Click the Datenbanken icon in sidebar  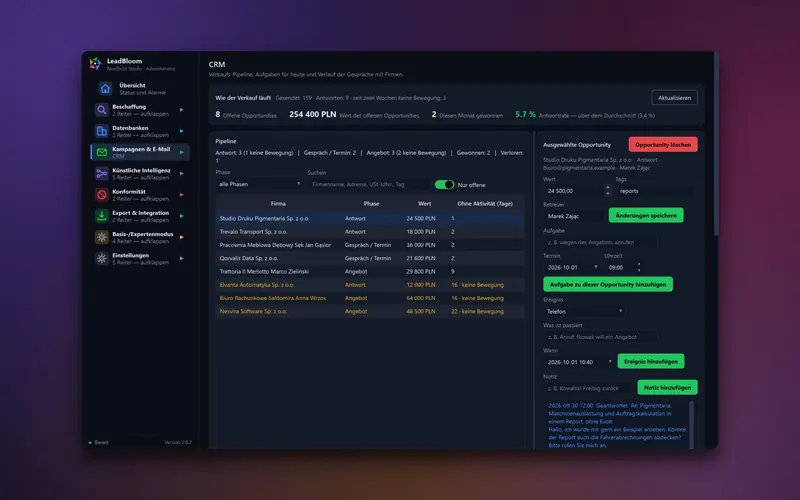[x=102, y=131]
